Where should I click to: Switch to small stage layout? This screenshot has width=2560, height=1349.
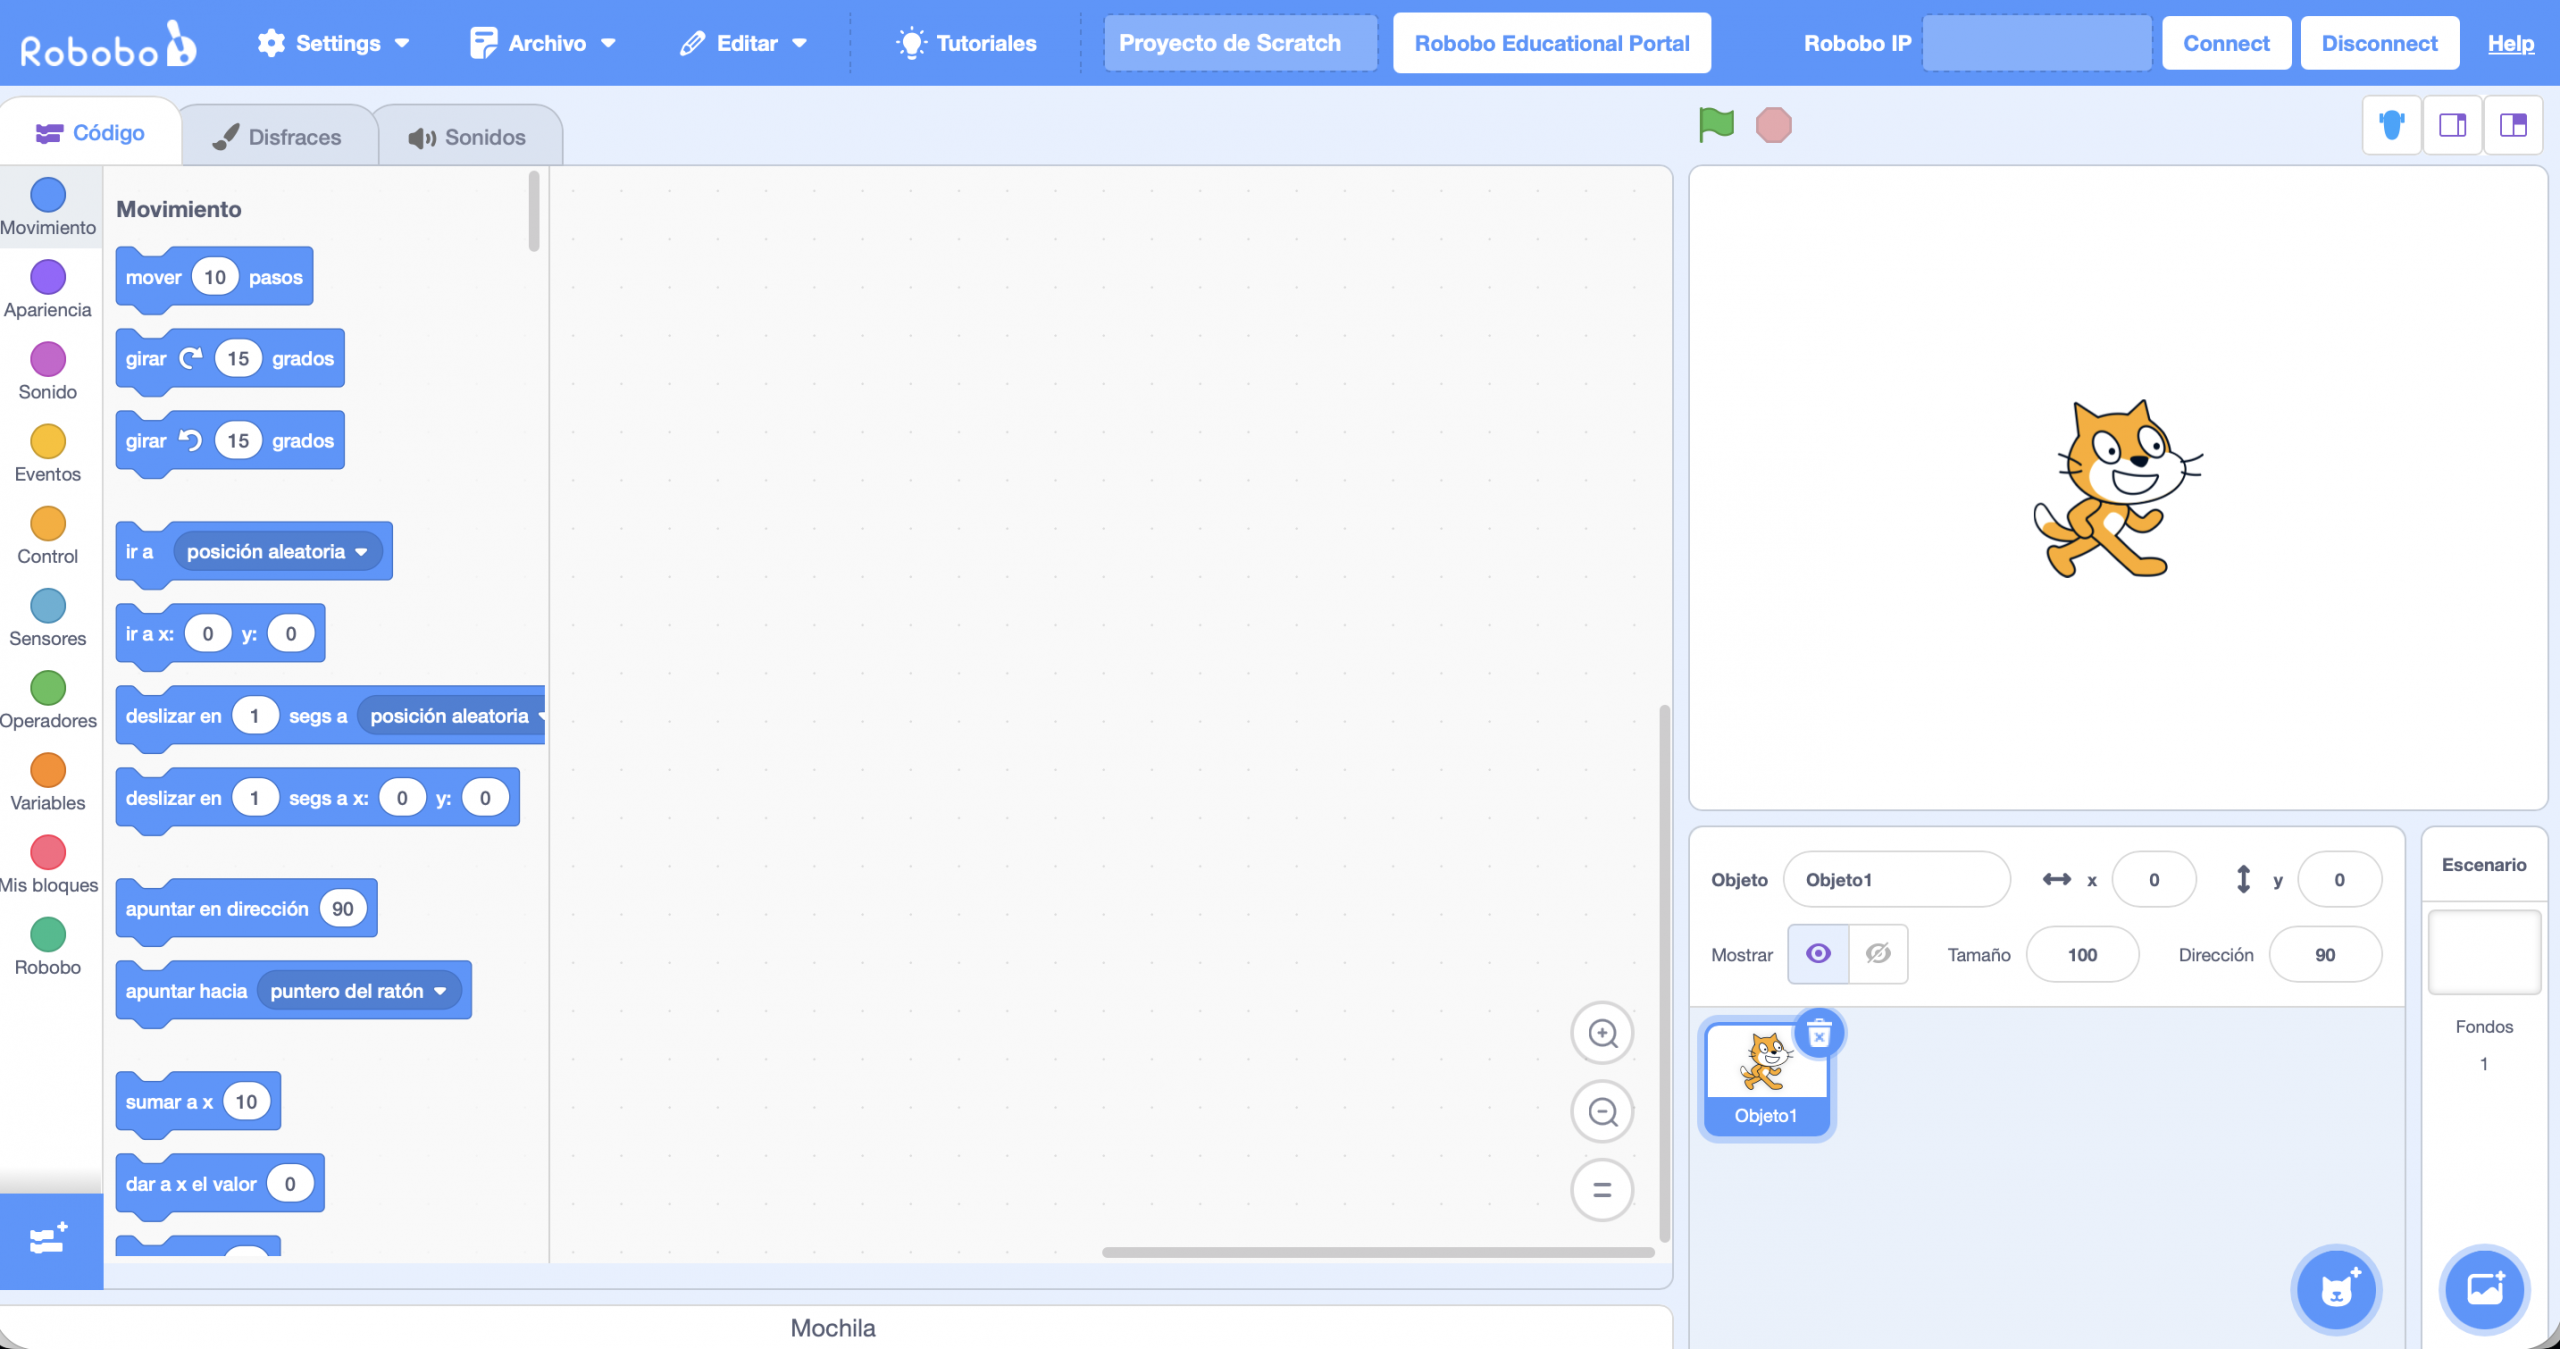click(x=2452, y=125)
